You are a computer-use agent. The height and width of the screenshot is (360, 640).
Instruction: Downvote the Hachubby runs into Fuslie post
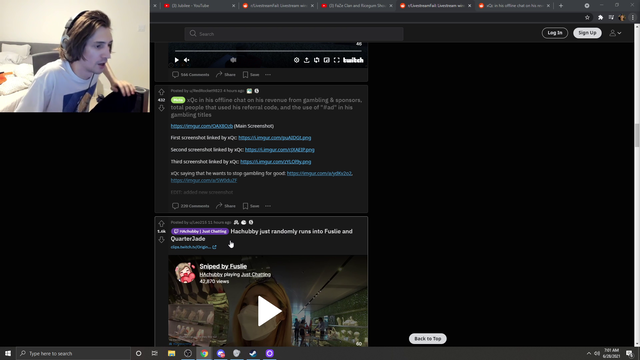[161, 240]
